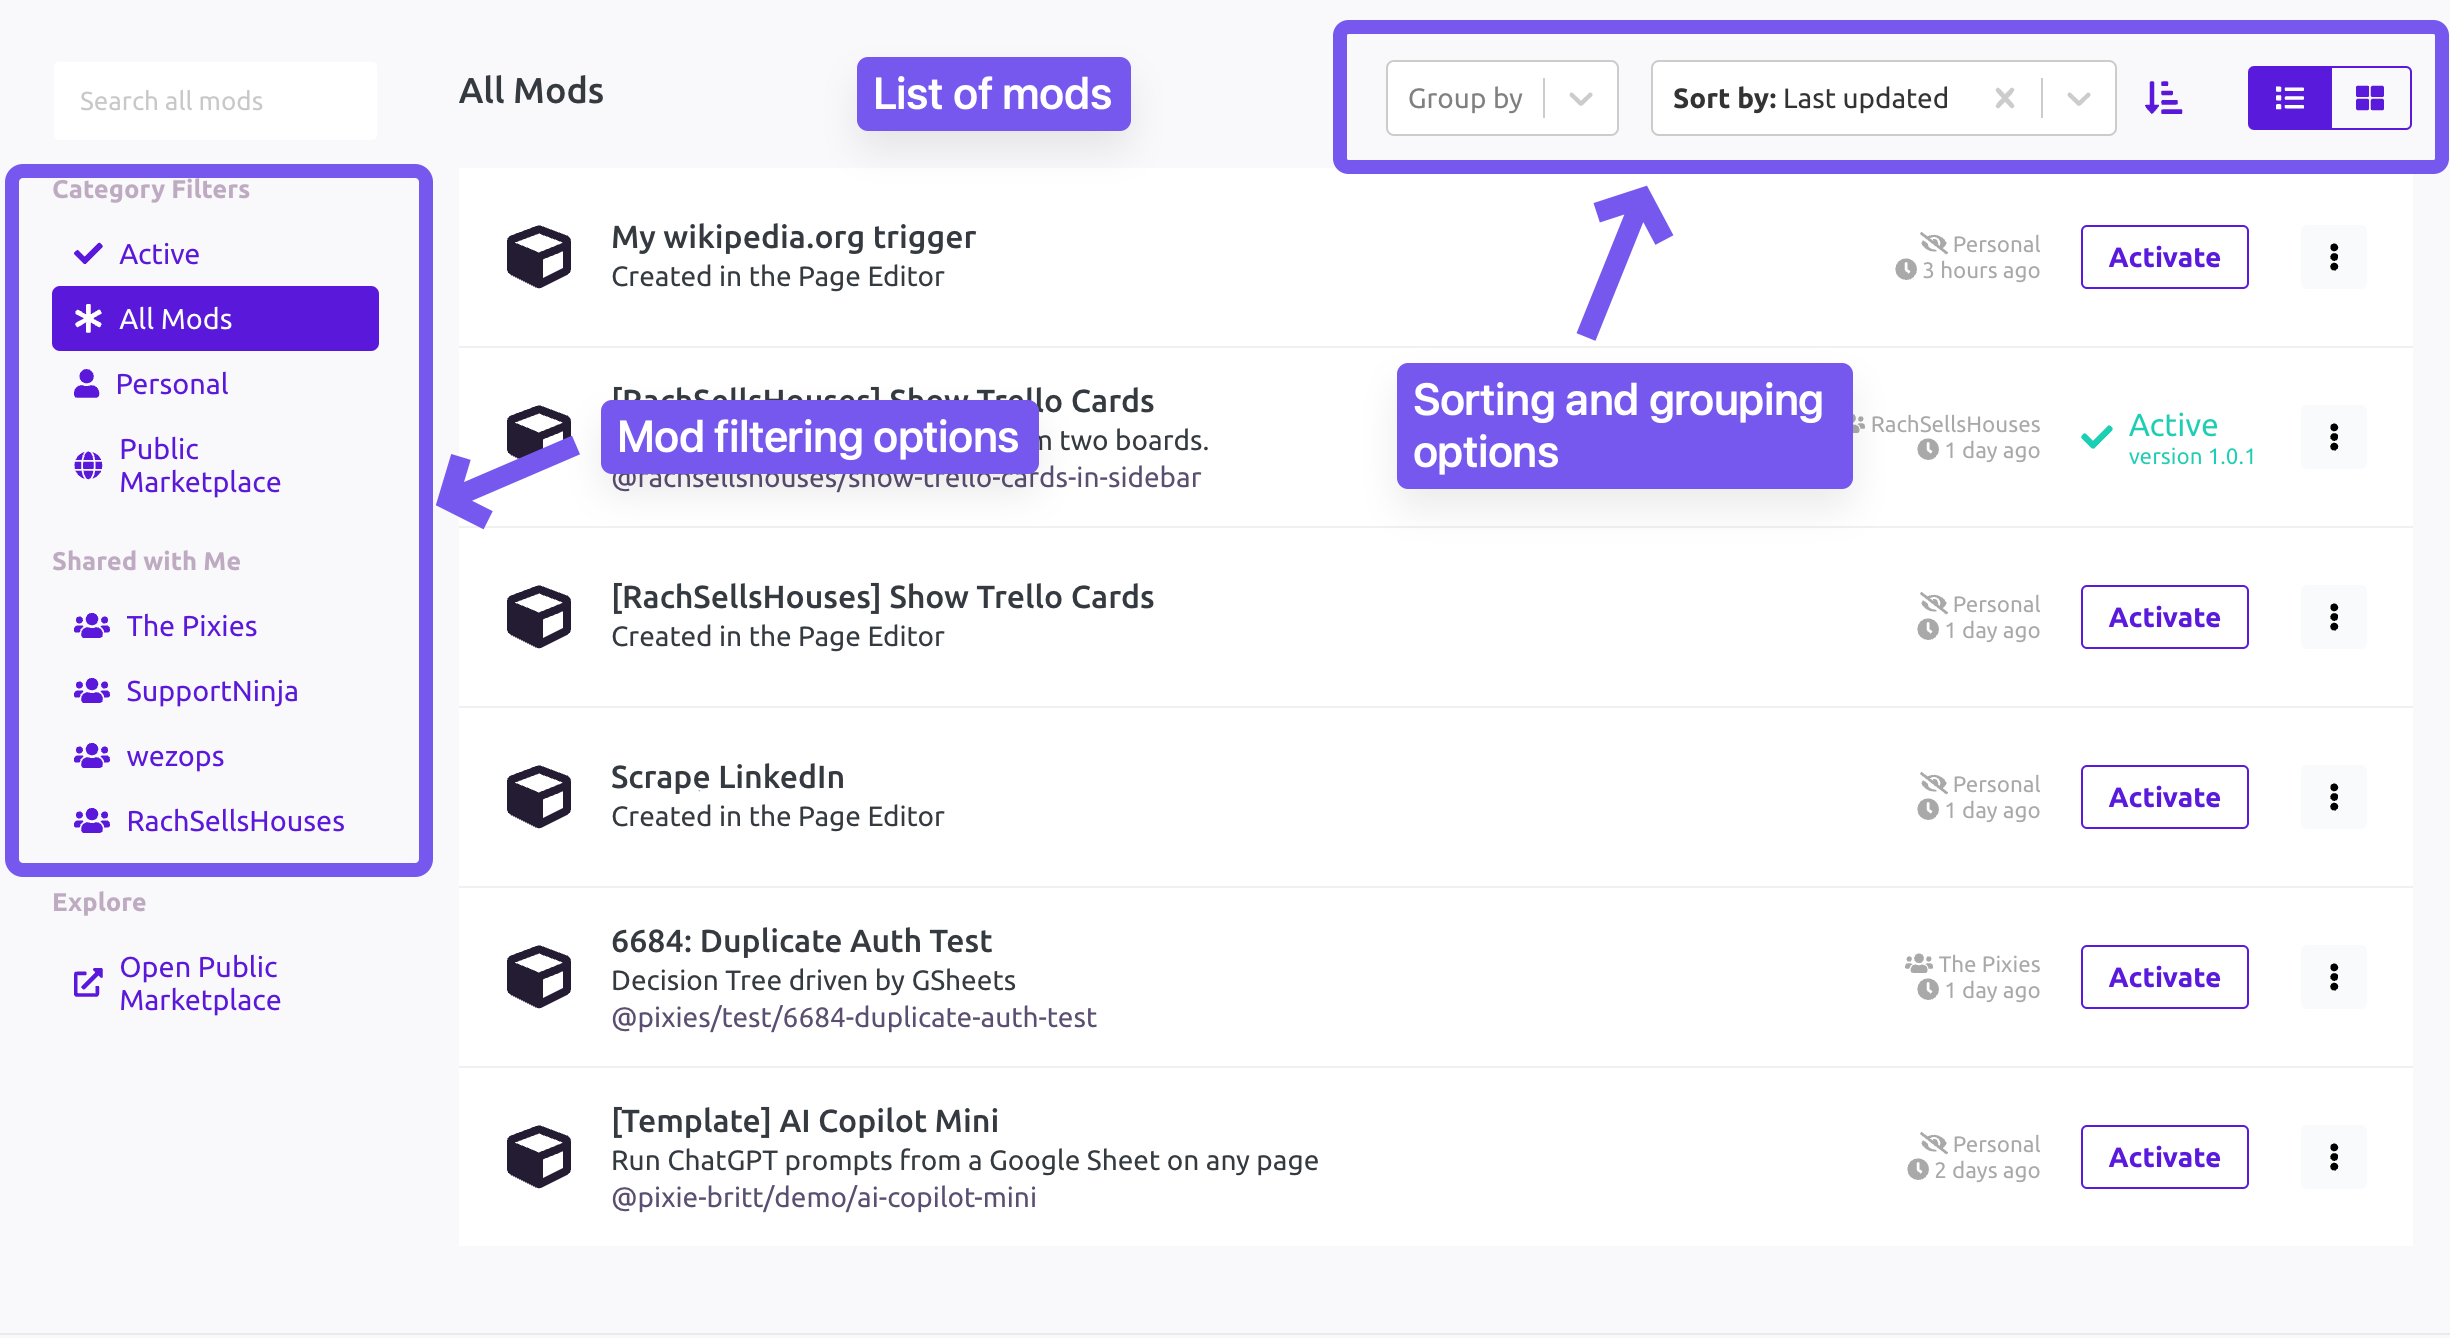Click the sort direction icon

pos(2163,98)
